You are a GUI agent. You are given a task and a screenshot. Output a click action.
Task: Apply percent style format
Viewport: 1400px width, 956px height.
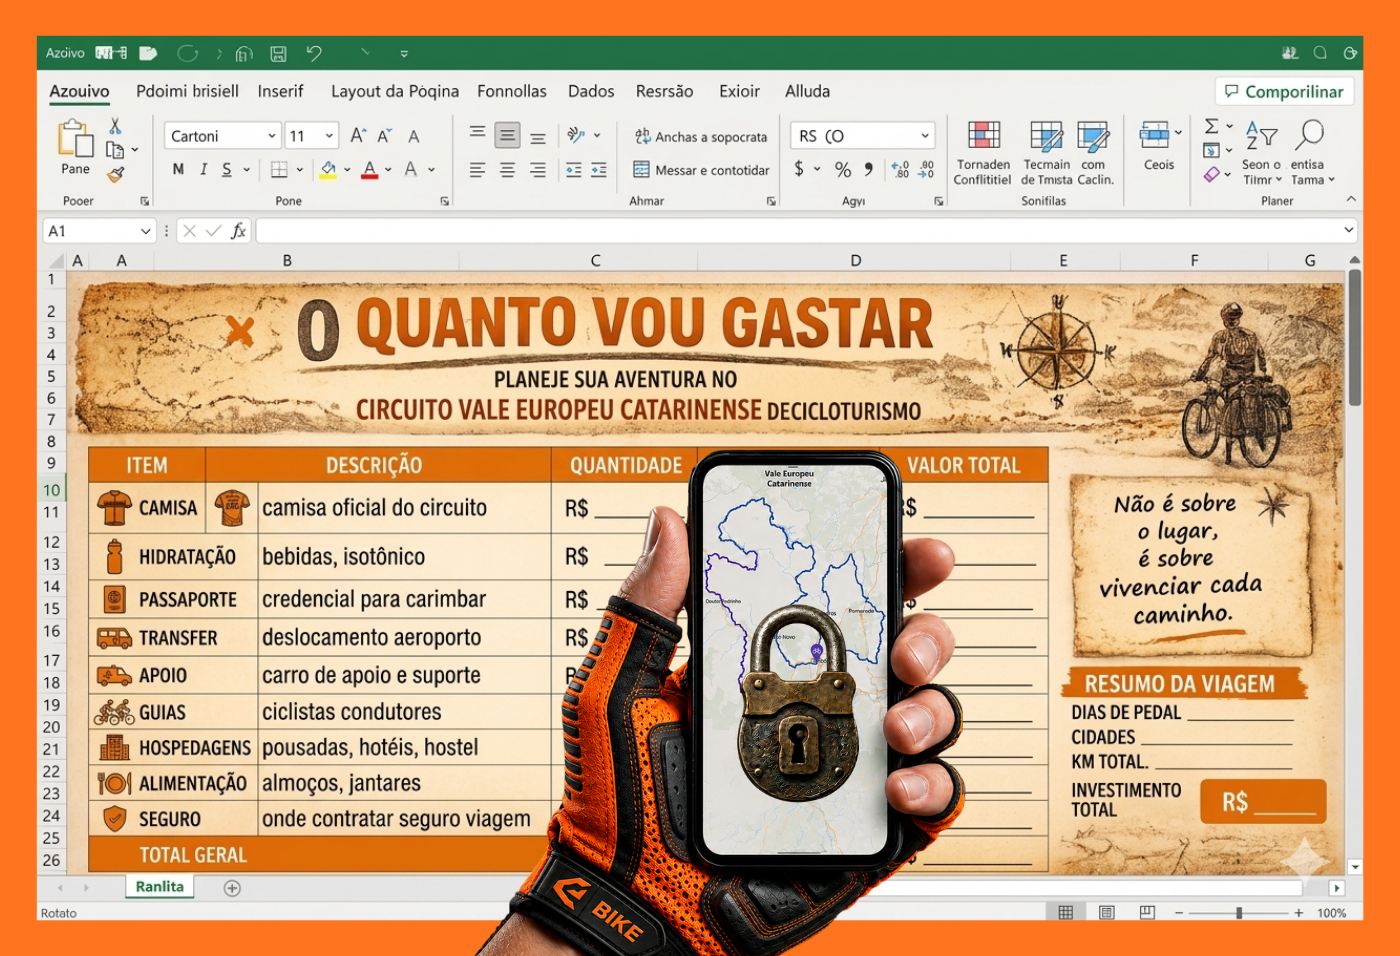point(843,170)
